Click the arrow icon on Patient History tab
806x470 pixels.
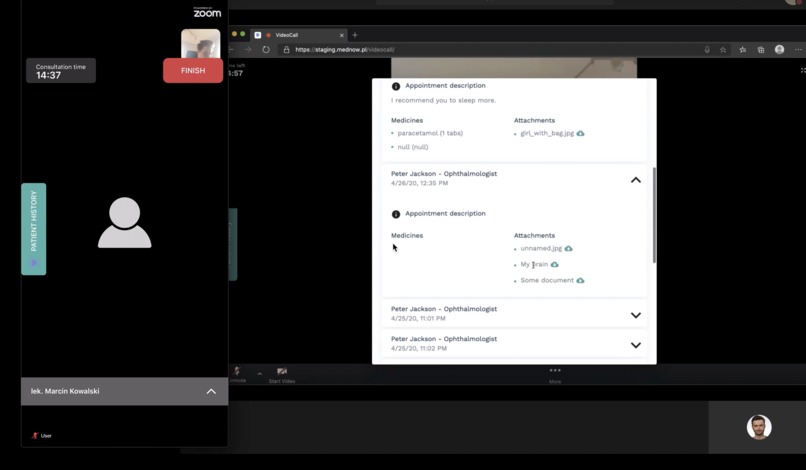(34, 263)
